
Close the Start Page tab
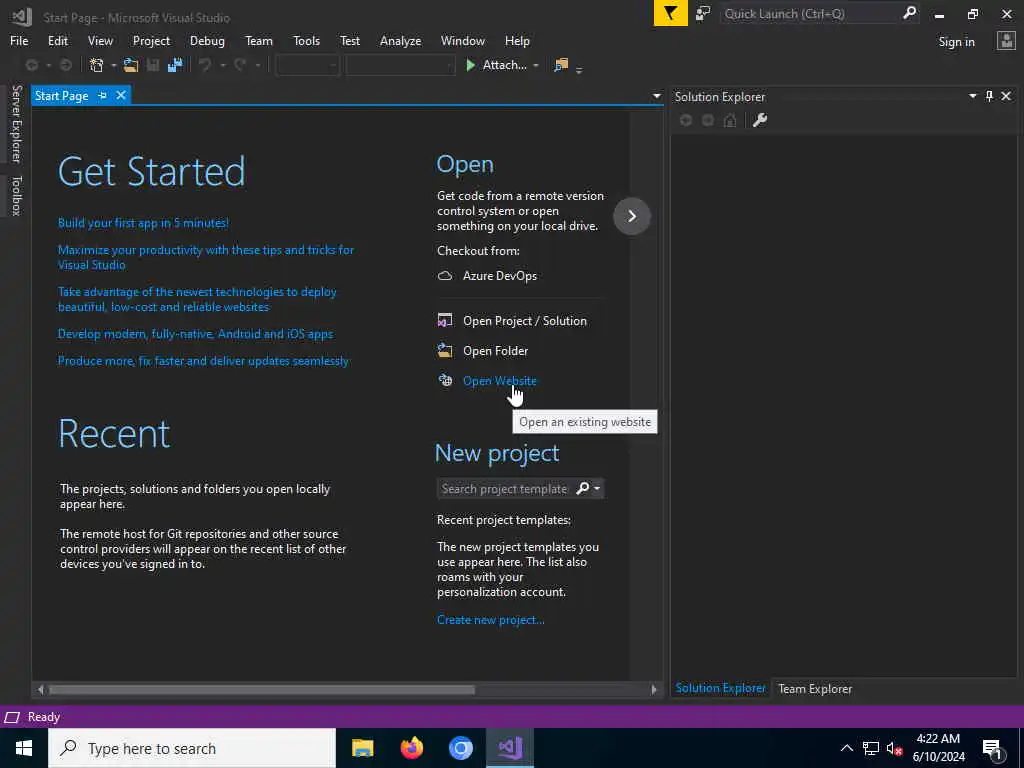tap(121, 95)
